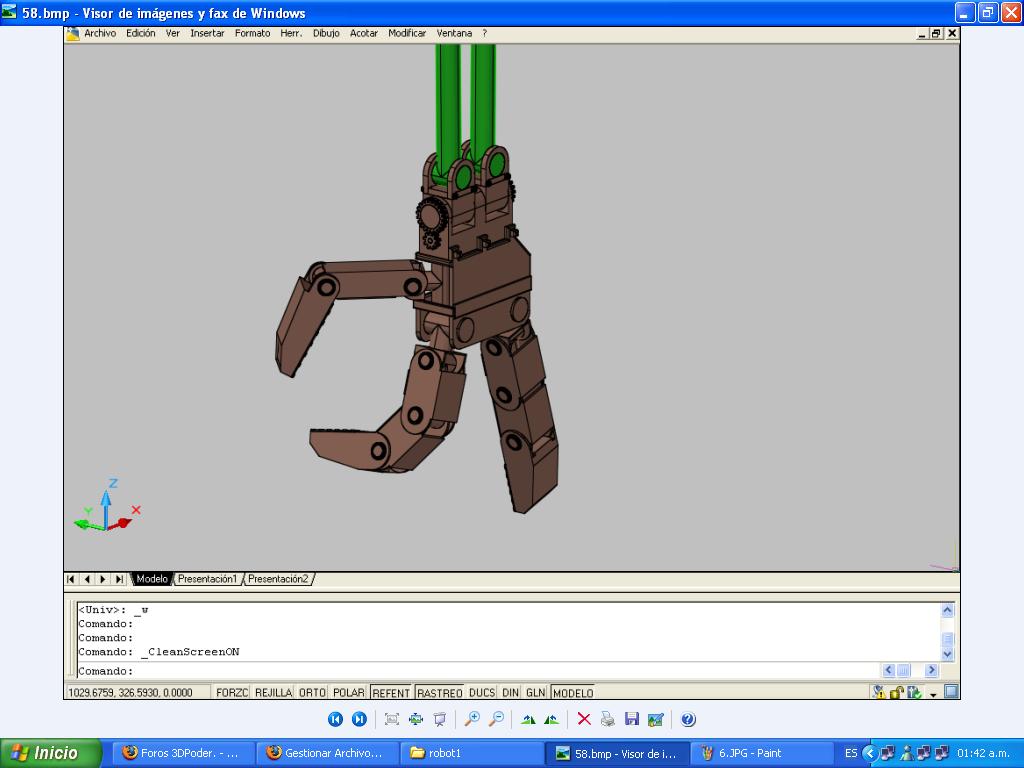Image resolution: width=1024 pixels, height=768 pixels.
Task: Click the command line scroll right arrow
Action: point(932,670)
